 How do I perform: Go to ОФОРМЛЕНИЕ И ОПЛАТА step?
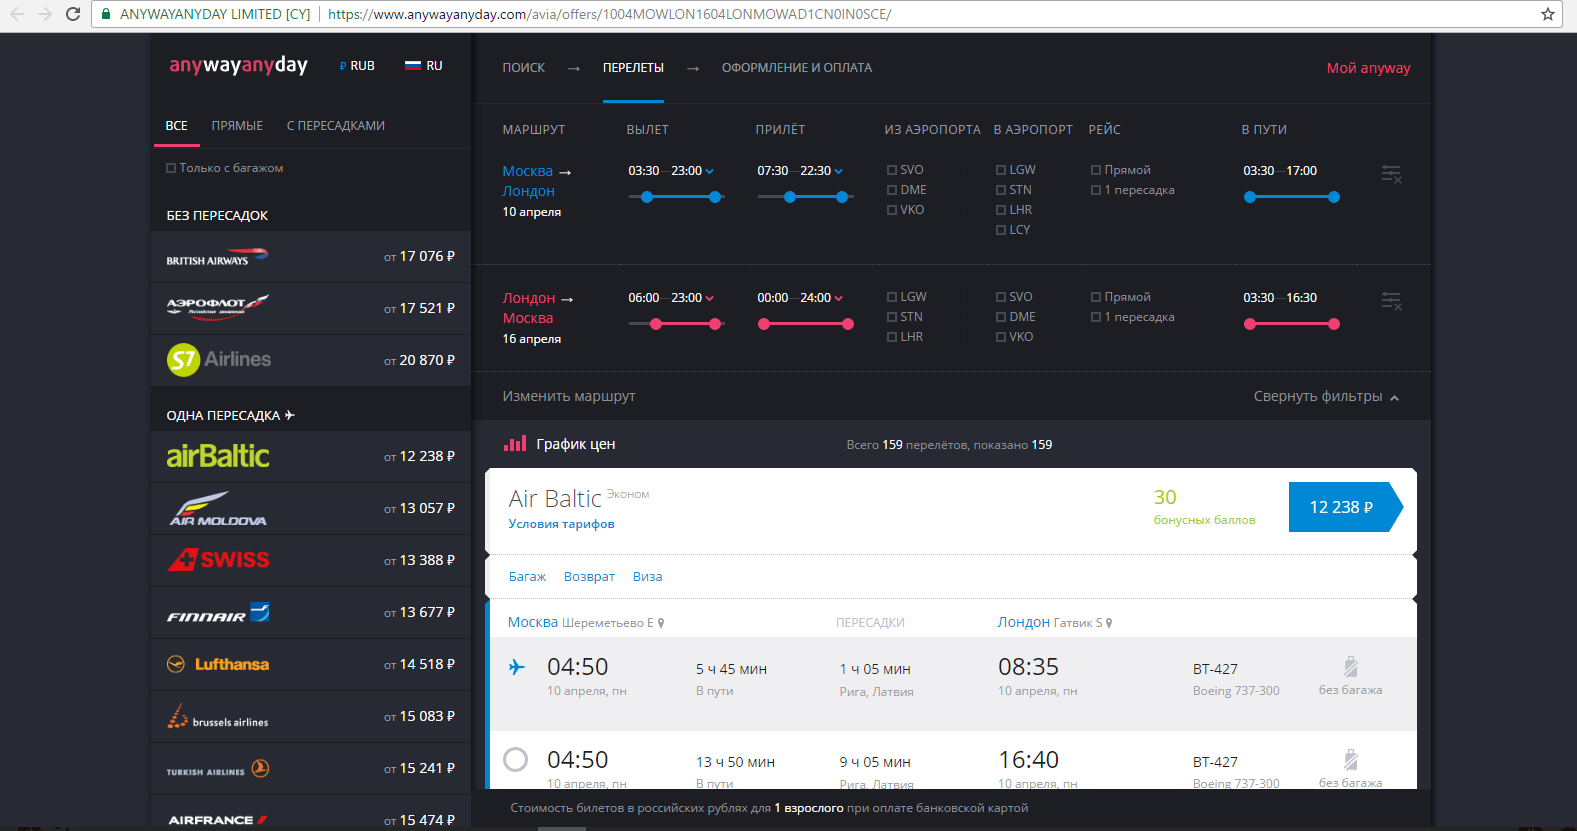[x=797, y=68]
